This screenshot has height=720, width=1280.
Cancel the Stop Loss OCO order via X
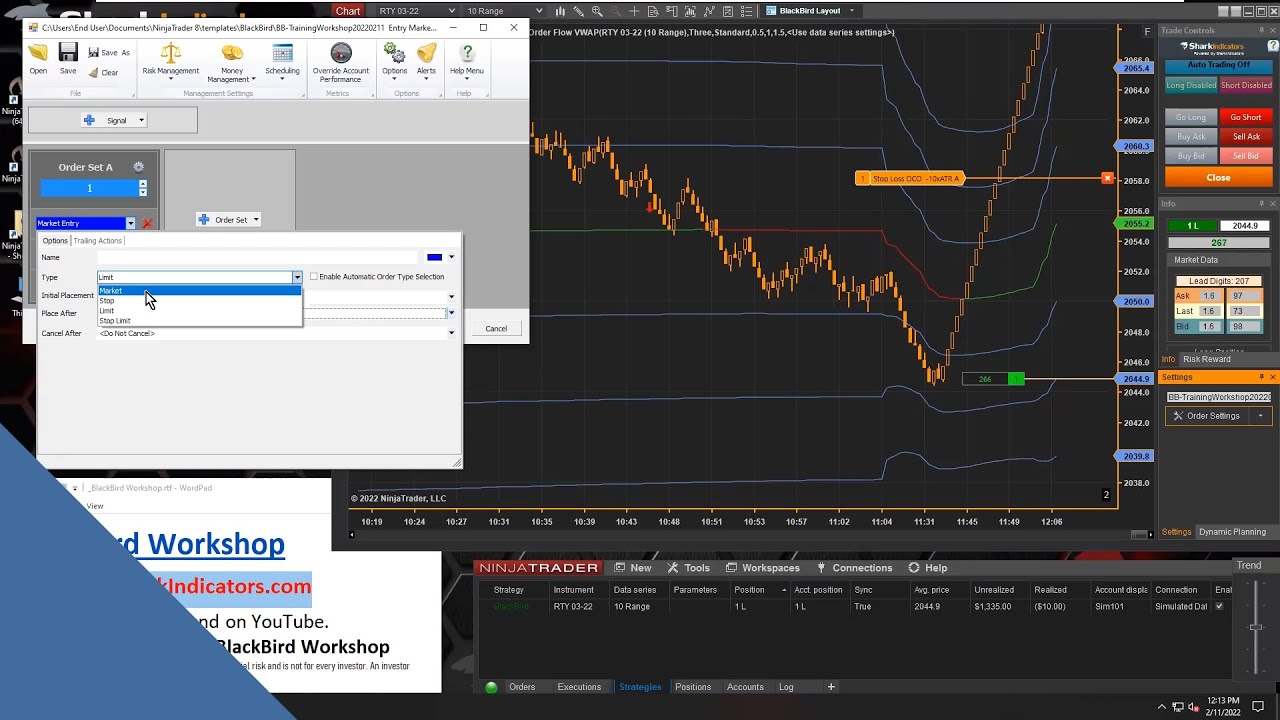(1107, 178)
